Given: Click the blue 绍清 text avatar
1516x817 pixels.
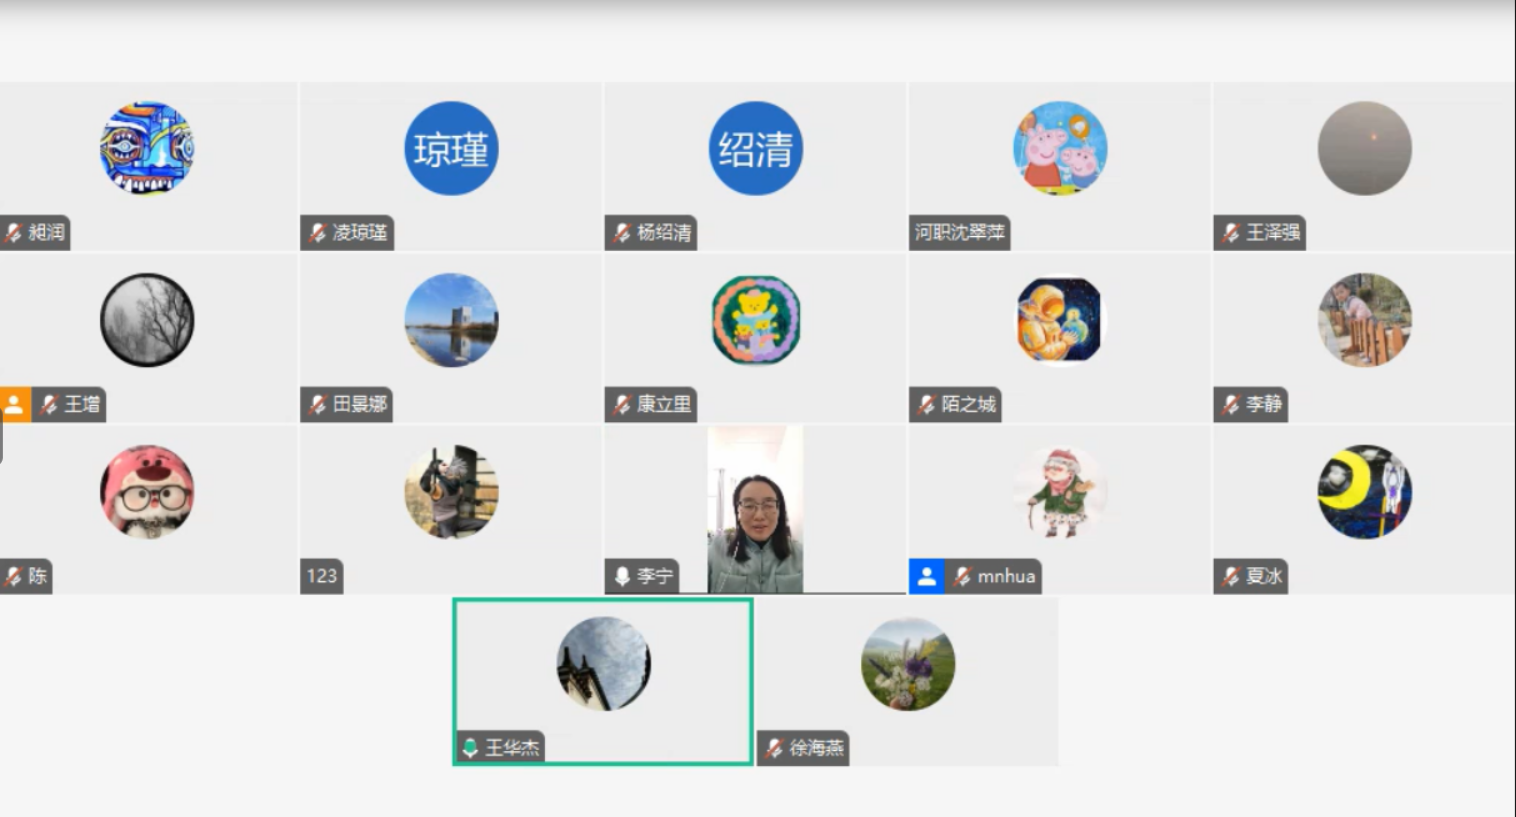Looking at the screenshot, I should click(756, 149).
